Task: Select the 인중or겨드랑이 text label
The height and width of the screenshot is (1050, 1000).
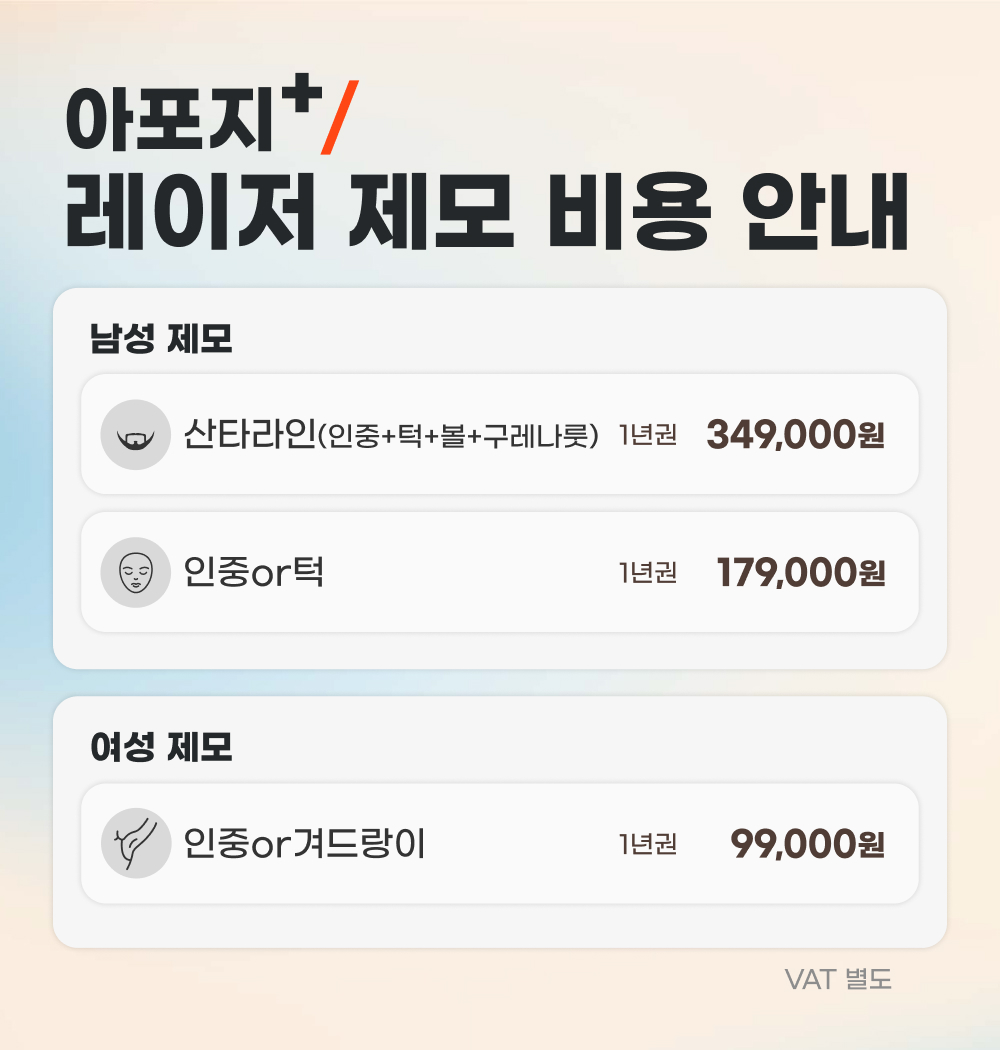Action: click(x=305, y=843)
